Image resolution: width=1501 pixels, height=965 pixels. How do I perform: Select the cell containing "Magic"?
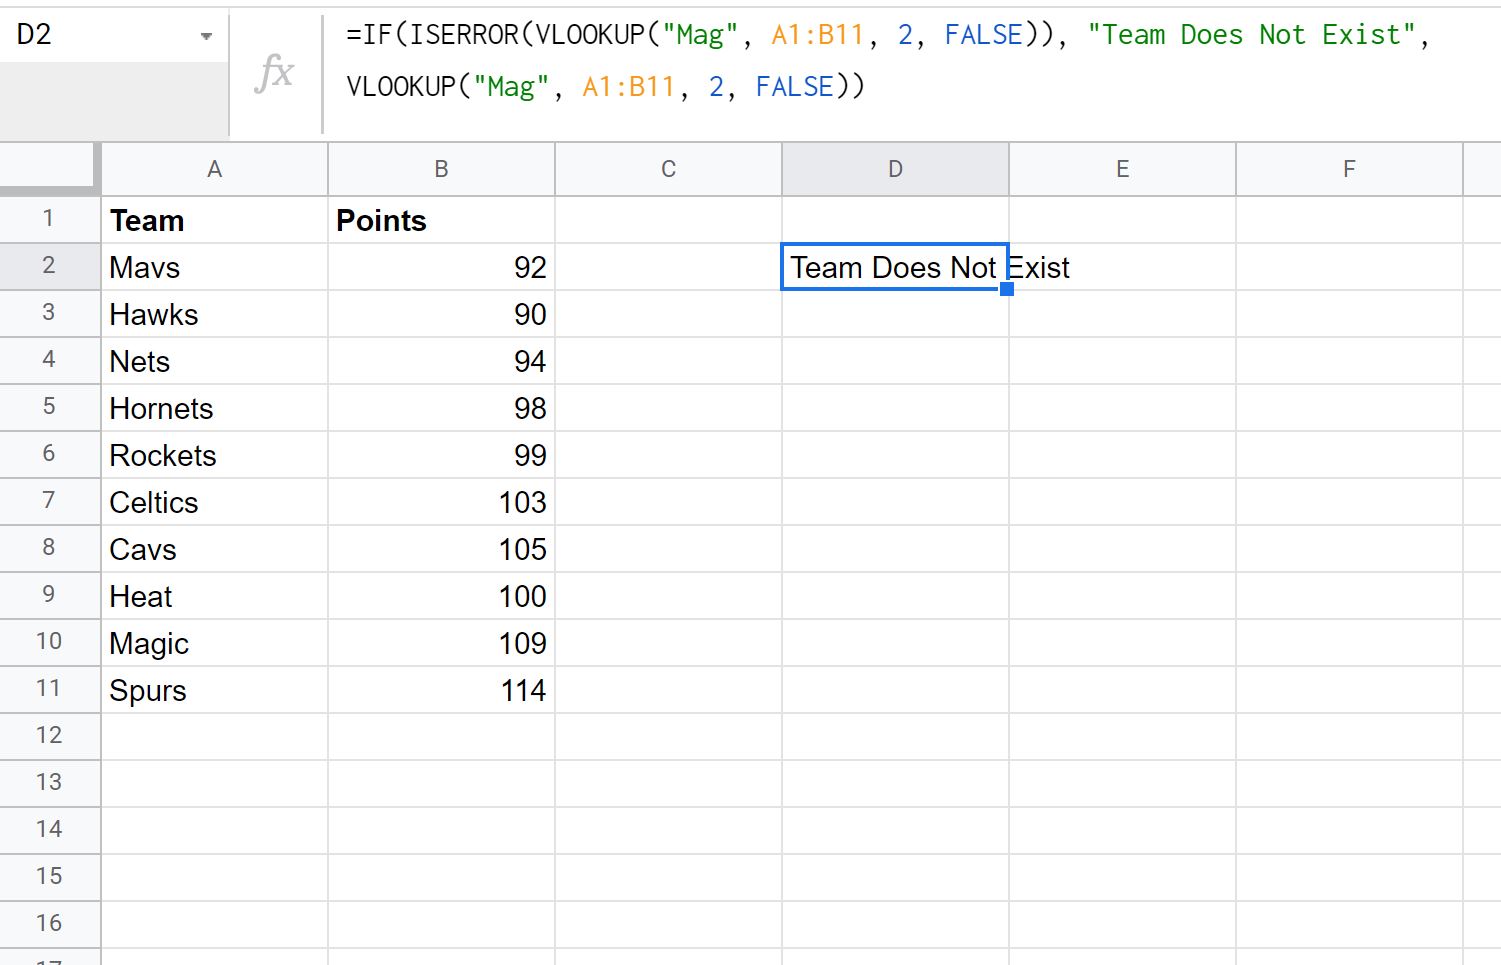[x=215, y=643]
